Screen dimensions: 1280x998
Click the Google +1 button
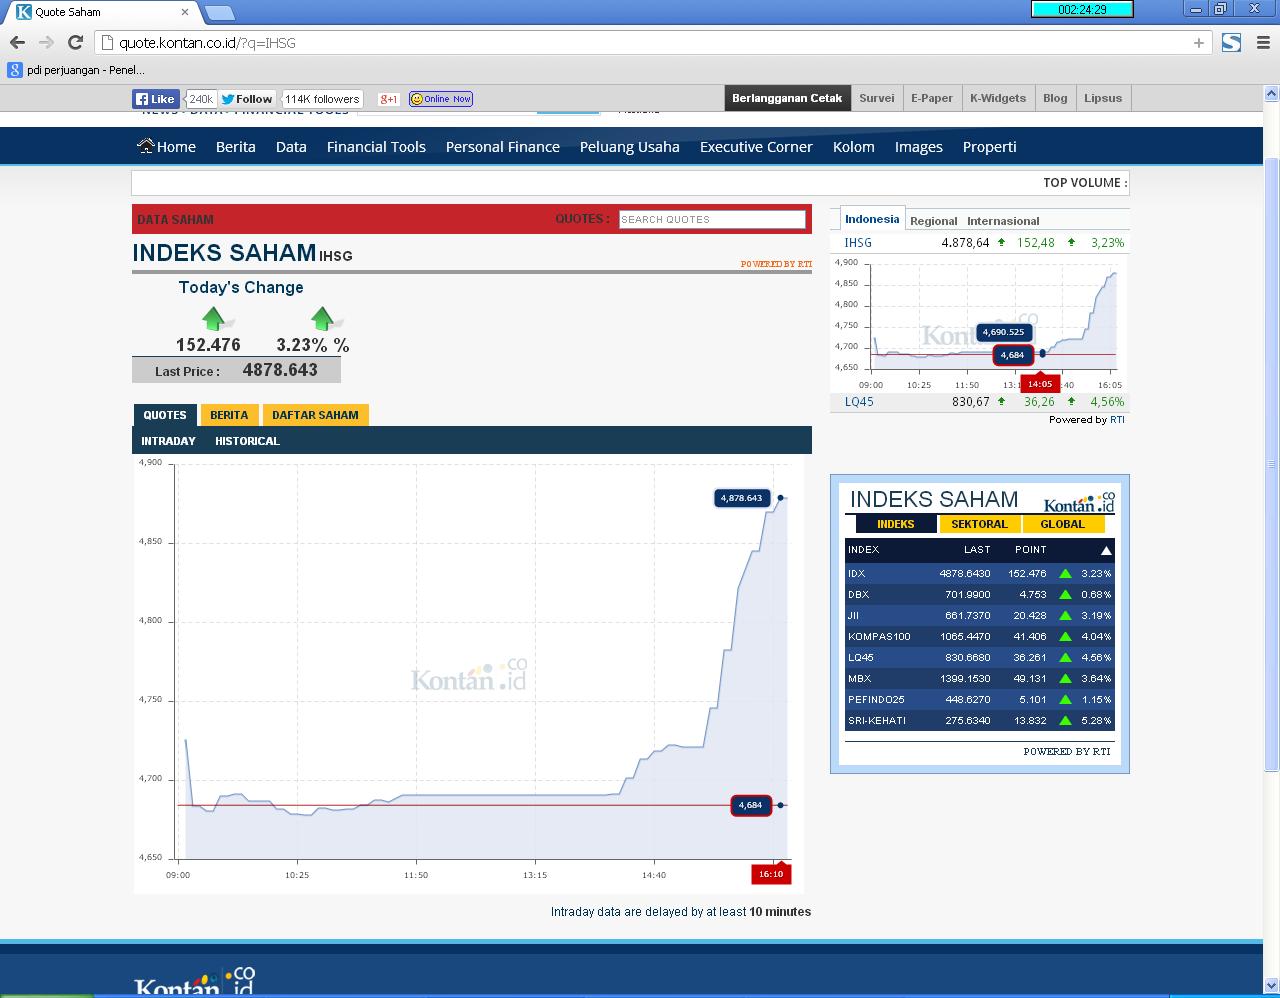click(x=389, y=99)
